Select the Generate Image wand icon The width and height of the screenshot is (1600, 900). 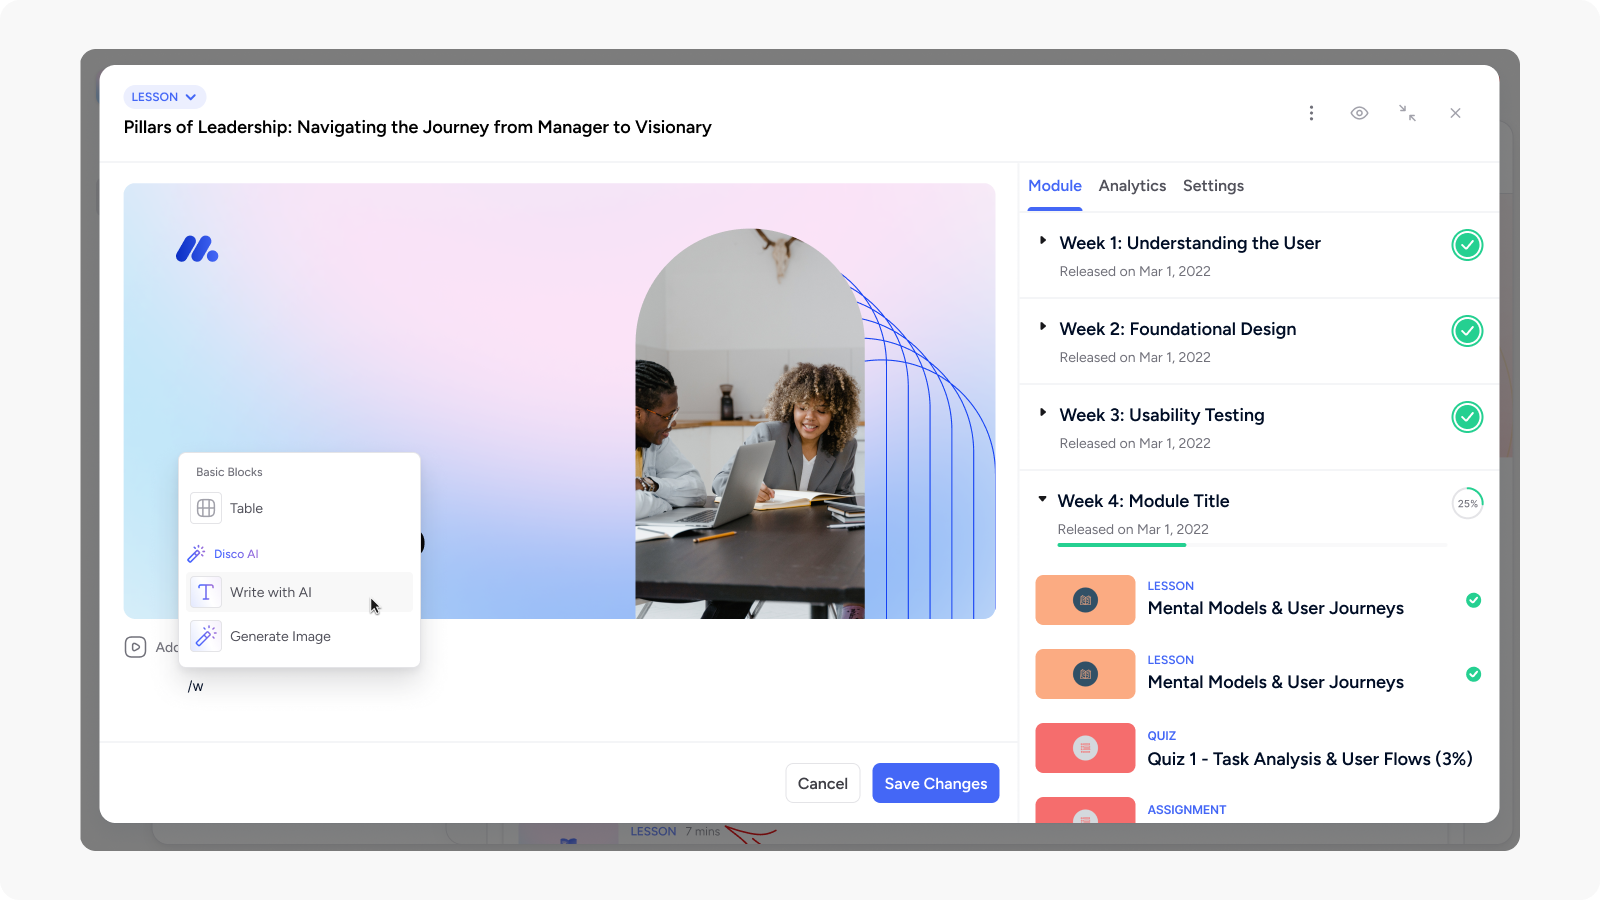(206, 636)
